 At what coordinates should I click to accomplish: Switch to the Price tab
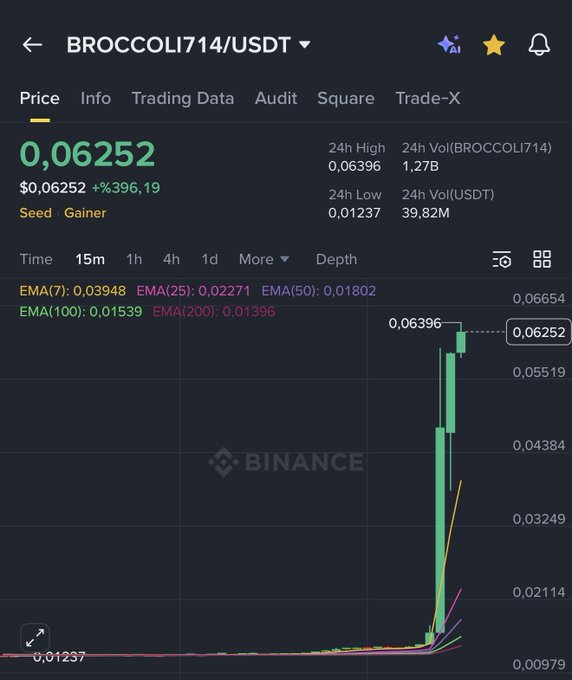(x=39, y=98)
